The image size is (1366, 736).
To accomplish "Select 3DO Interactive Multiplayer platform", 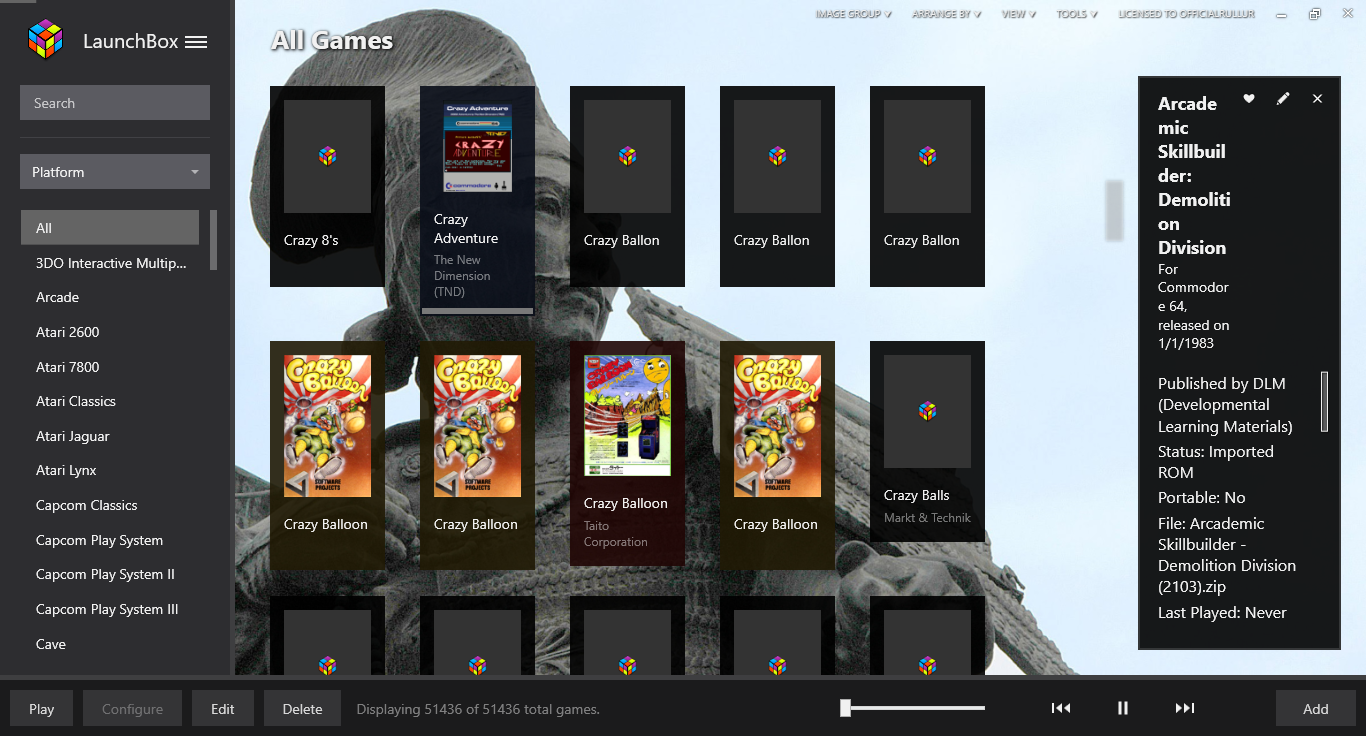I will 111,263.
